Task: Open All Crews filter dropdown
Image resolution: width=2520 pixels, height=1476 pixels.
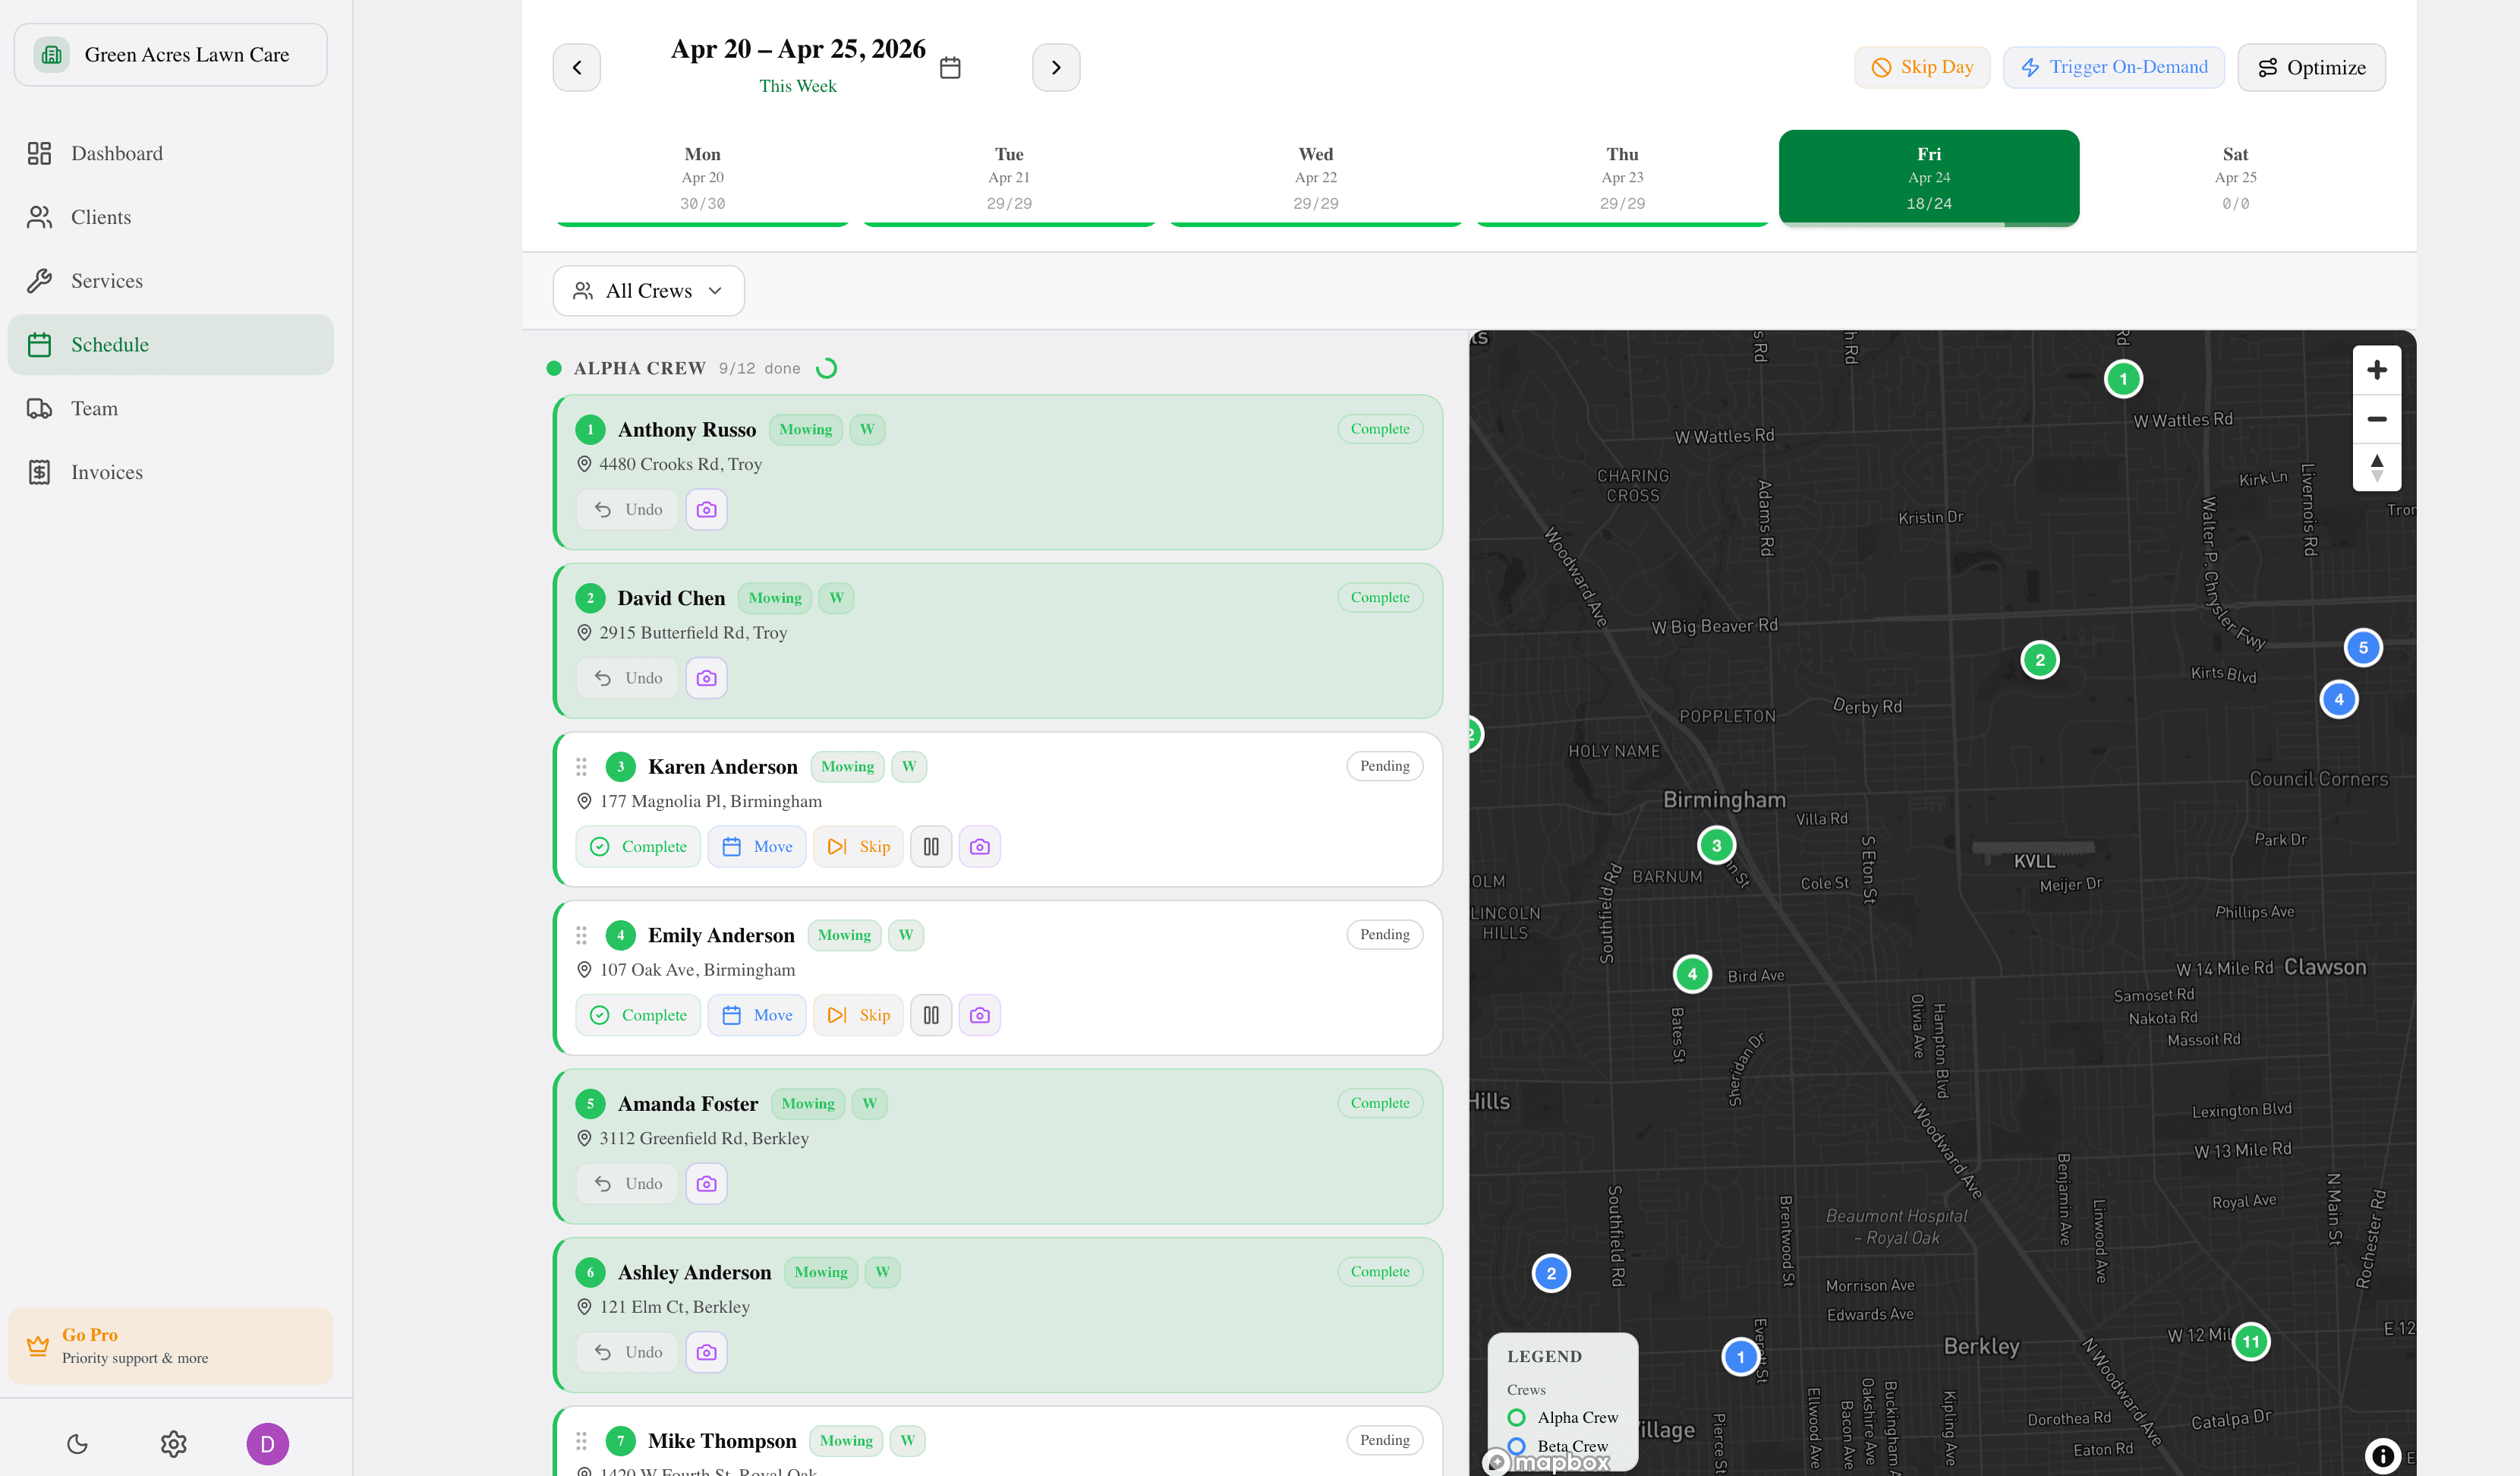Action: [648, 291]
